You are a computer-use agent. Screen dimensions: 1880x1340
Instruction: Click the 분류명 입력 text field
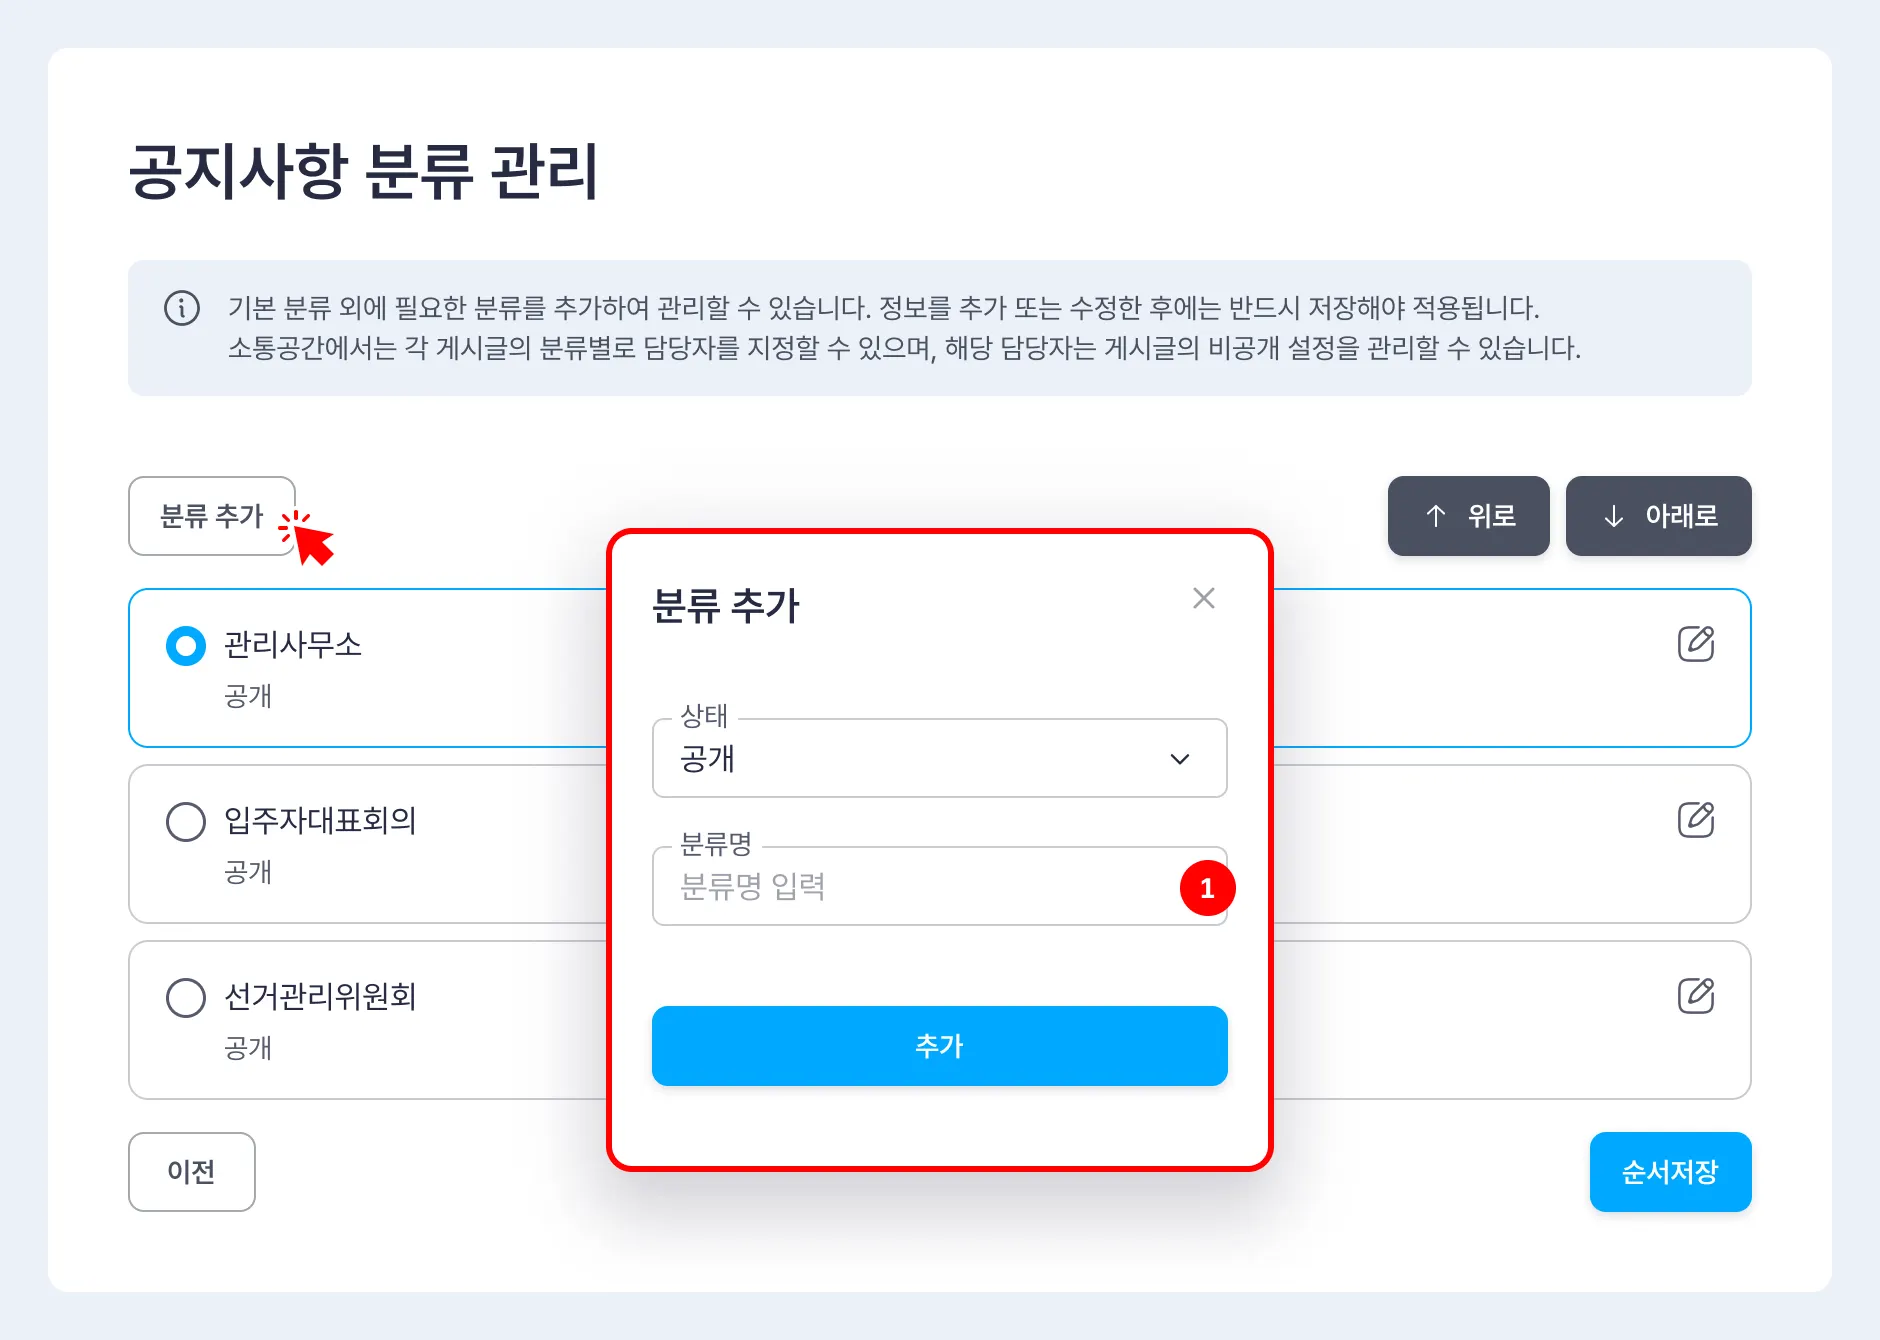[940, 886]
